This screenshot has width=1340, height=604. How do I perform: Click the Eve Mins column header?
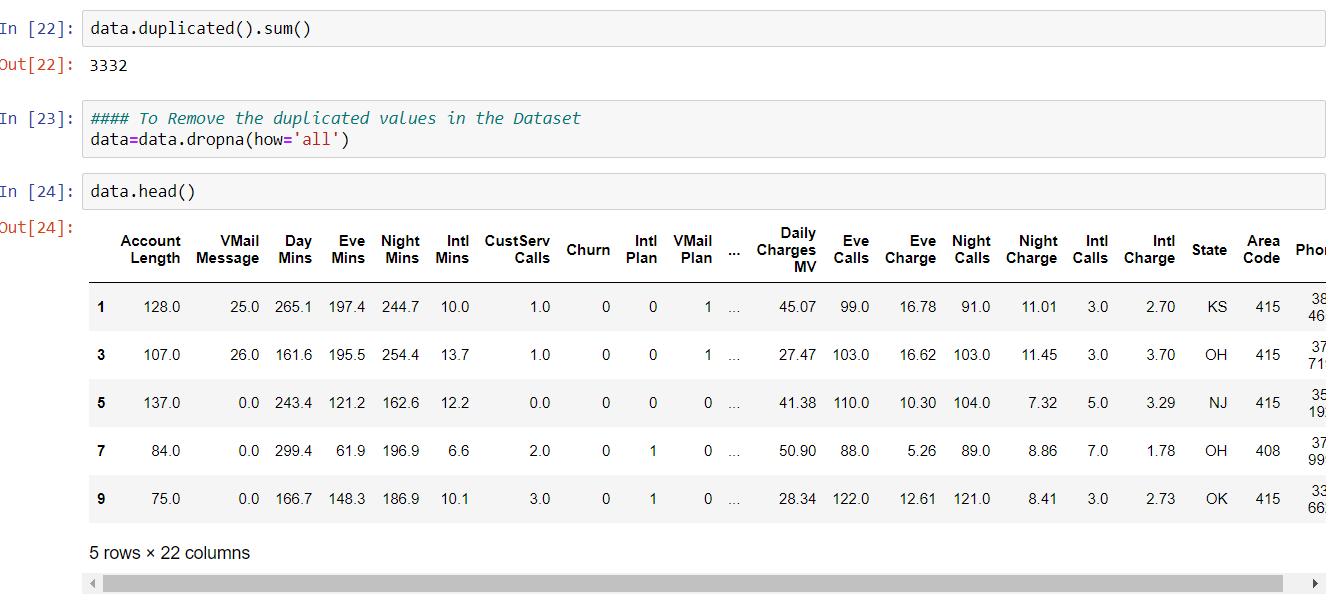click(x=349, y=249)
